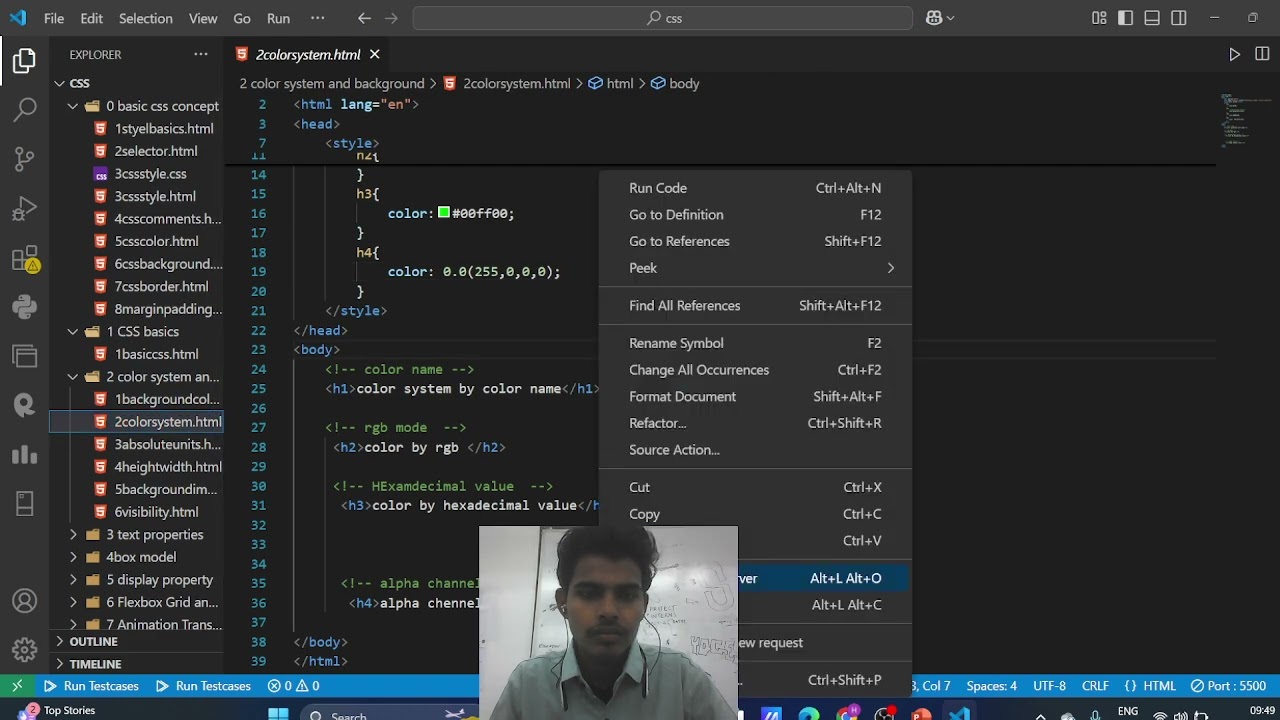Click the Copilot icon in title bar
Image resolution: width=1280 pixels, height=720 pixels.
(934, 18)
